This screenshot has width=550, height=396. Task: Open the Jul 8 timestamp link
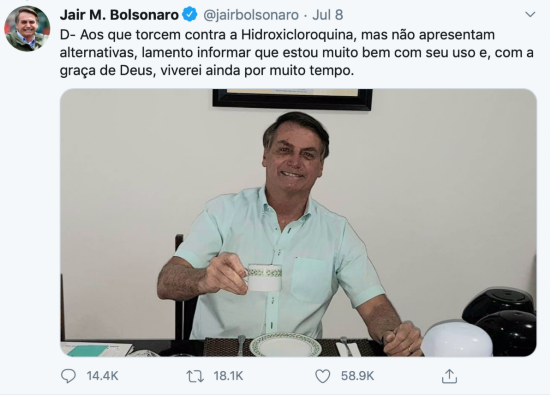pyautogui.click(x=328, y=15)
